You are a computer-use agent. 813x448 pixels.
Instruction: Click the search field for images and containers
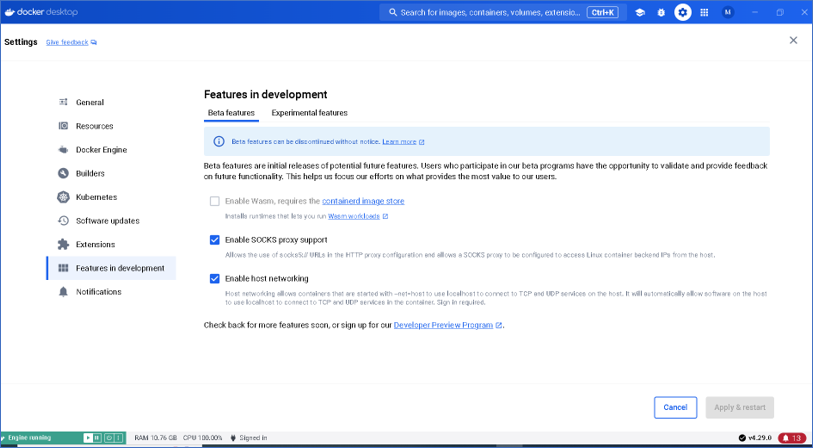coord(503,12)
